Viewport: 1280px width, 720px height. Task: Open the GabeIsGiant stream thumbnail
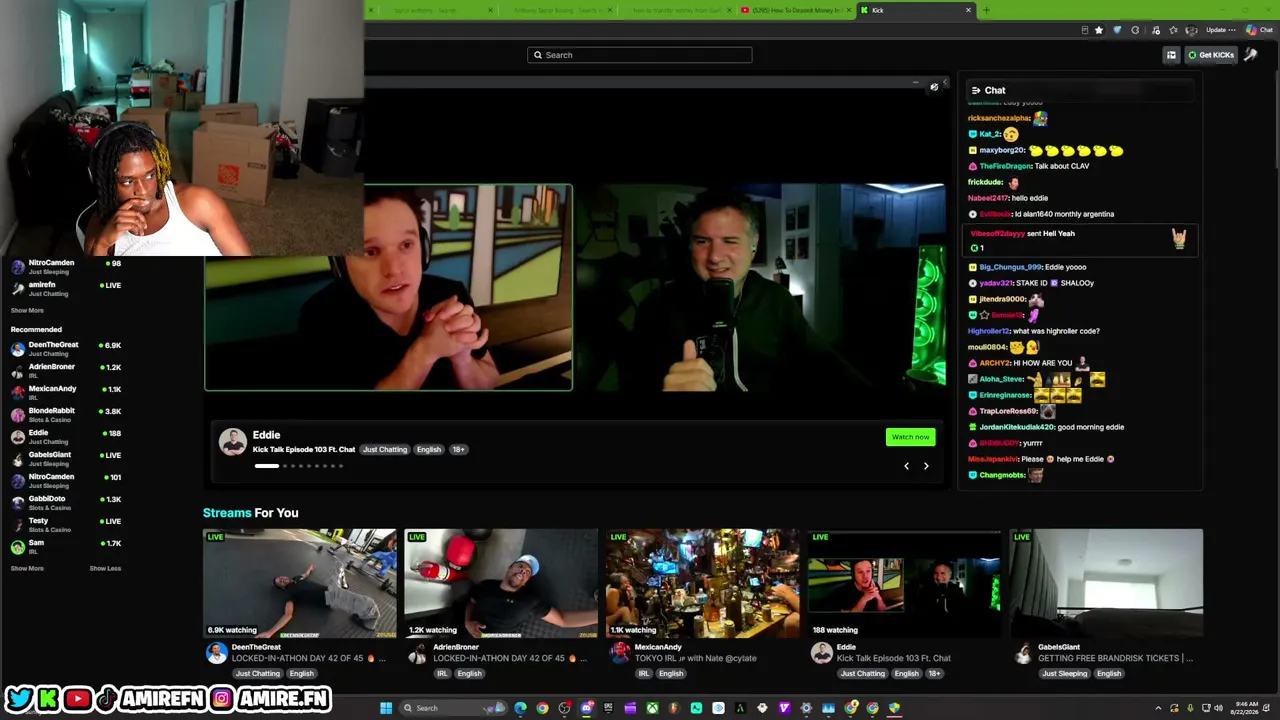pos(1106,583)
